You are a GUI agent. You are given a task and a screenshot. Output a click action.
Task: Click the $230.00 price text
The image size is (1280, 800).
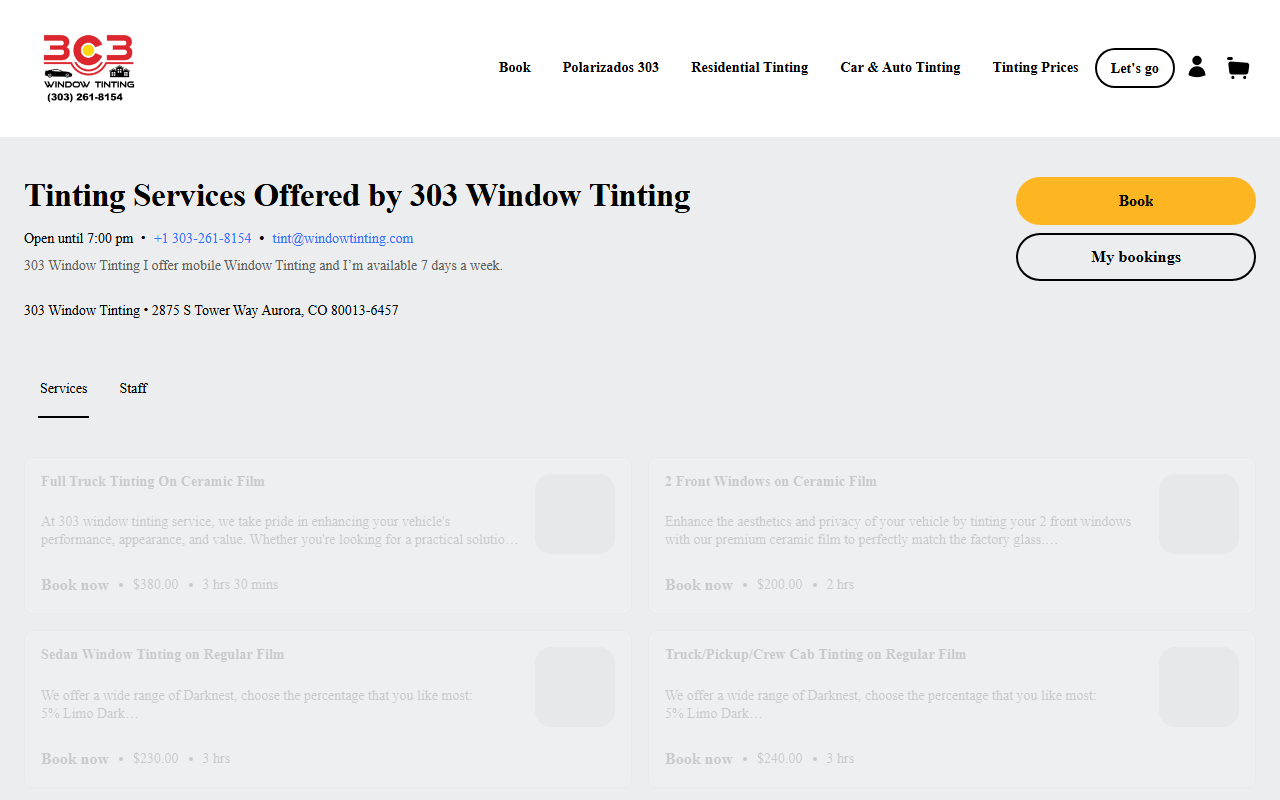click(156, 759)
